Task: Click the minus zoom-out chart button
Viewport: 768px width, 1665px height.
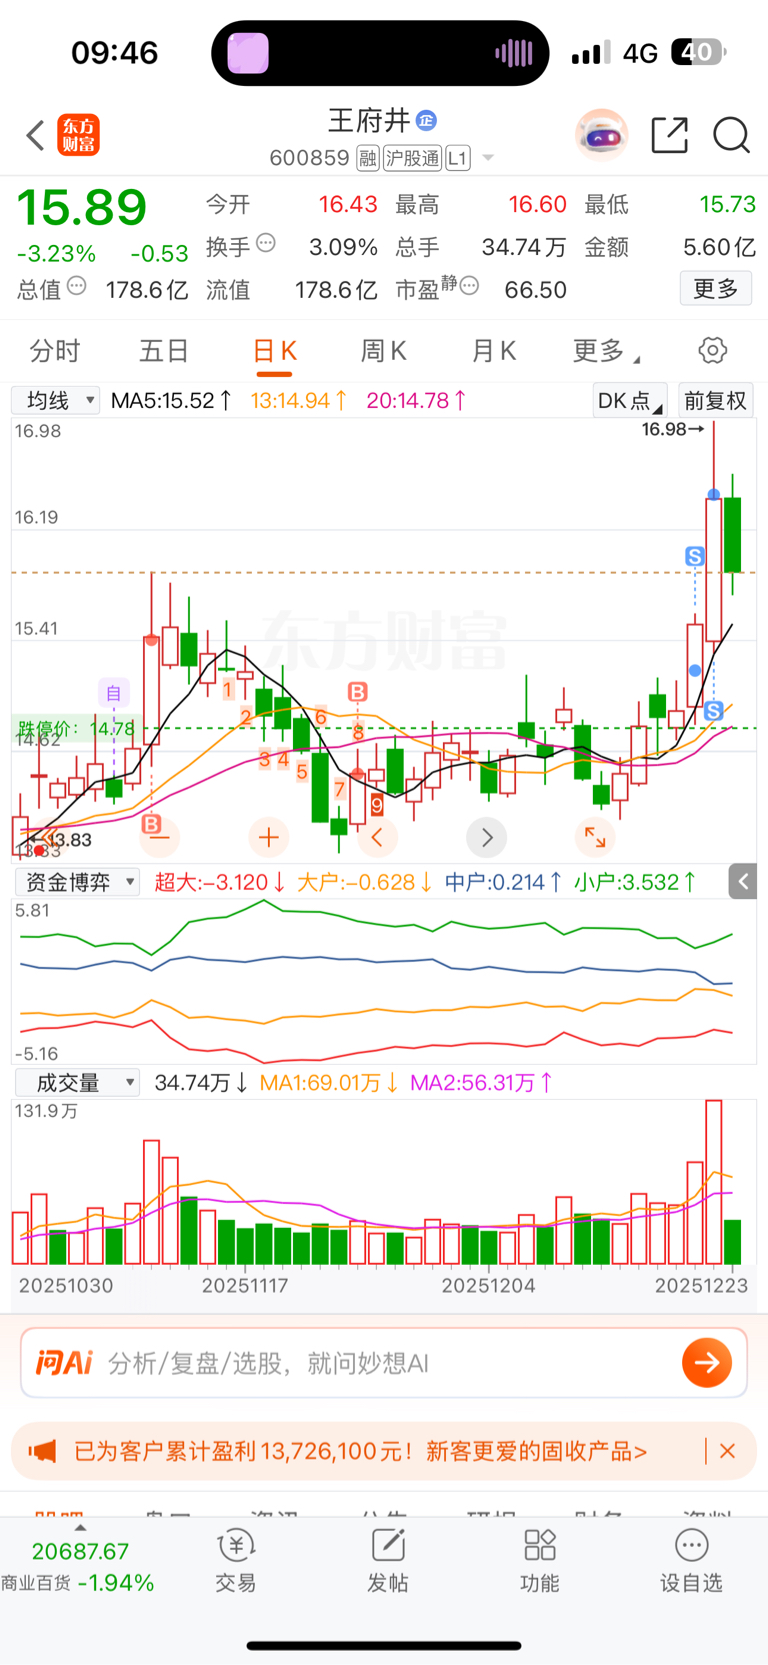Action: (x=159, y=837)
